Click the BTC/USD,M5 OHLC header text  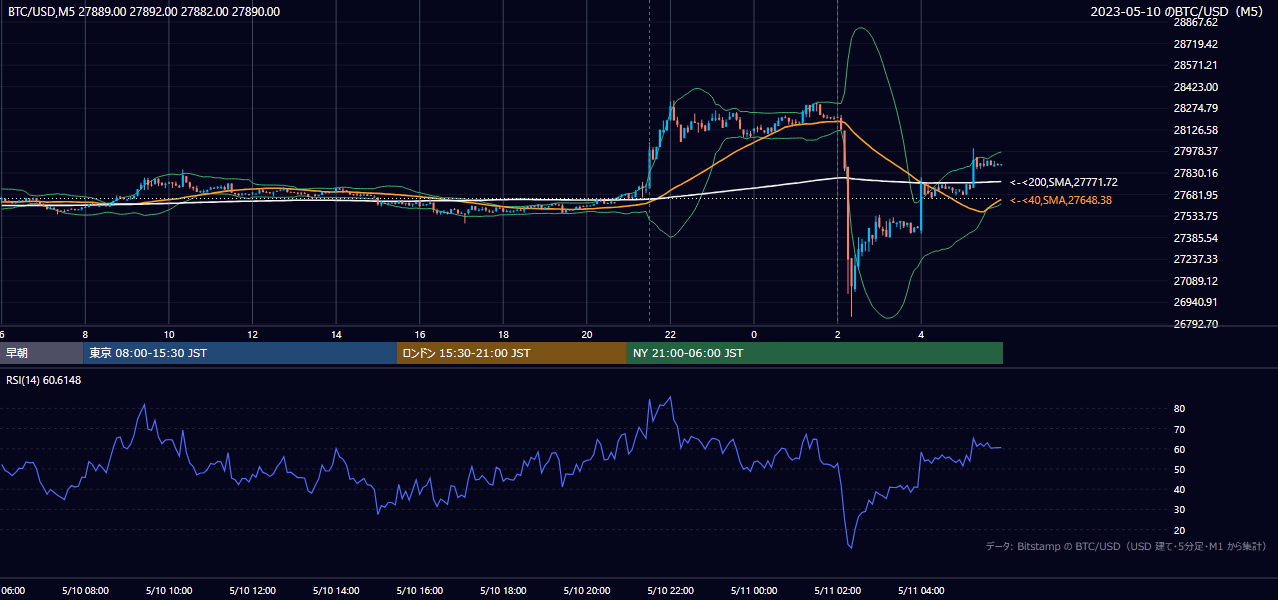point(144,12)
